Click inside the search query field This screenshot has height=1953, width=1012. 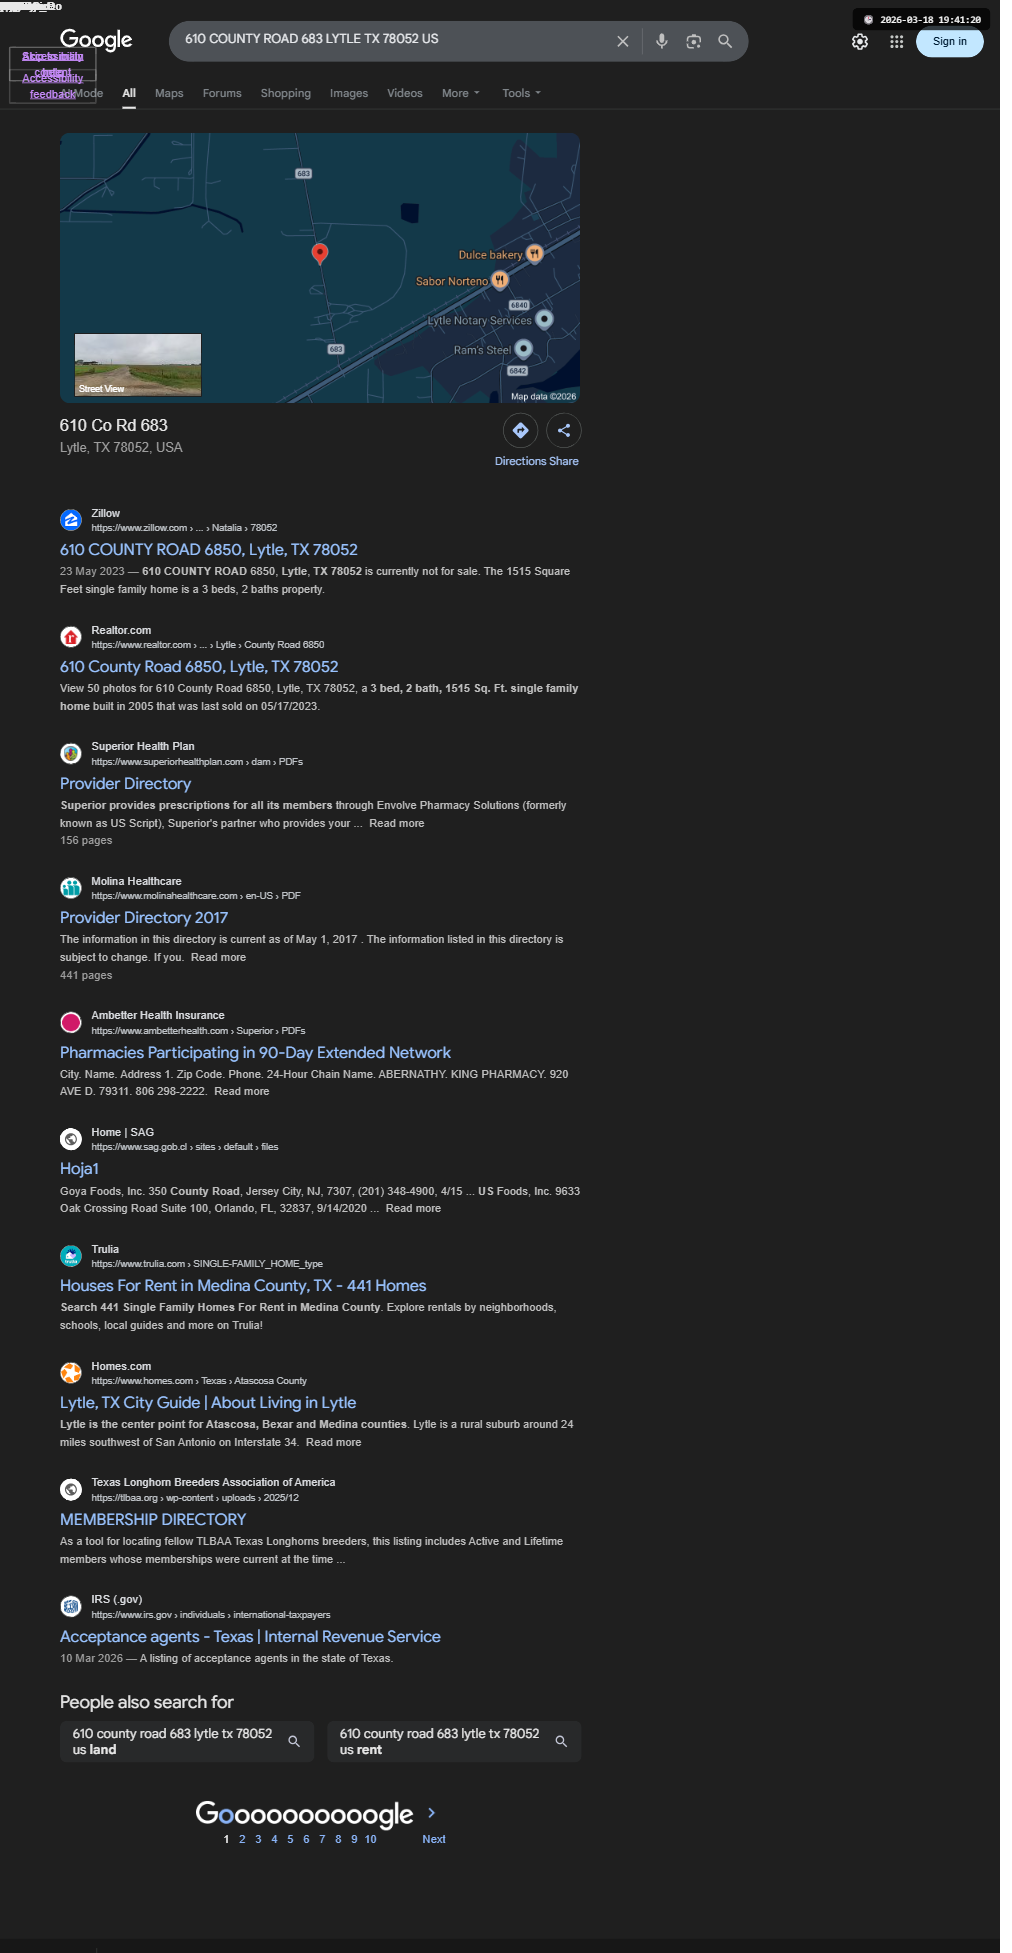click(394, 39)
